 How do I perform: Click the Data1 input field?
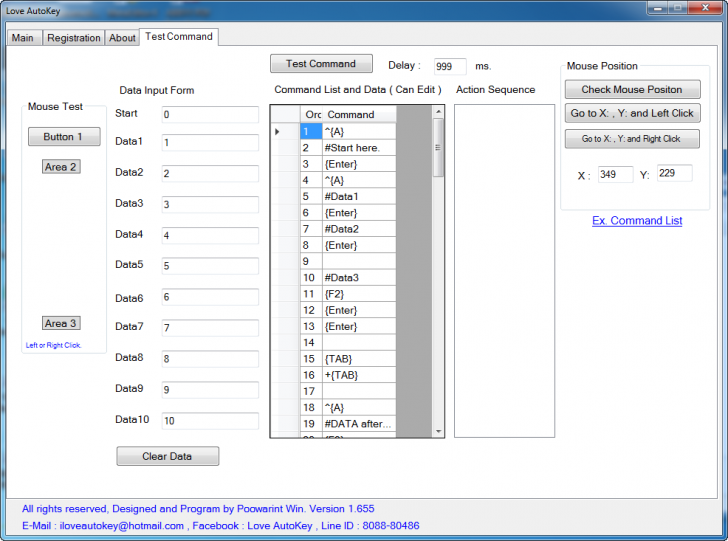pos(210,143)
